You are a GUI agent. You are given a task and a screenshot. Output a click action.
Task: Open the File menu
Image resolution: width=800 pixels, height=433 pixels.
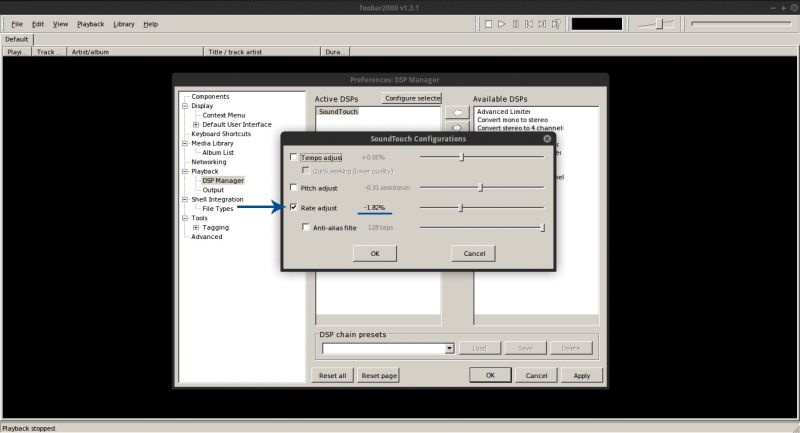click(17, 24)
